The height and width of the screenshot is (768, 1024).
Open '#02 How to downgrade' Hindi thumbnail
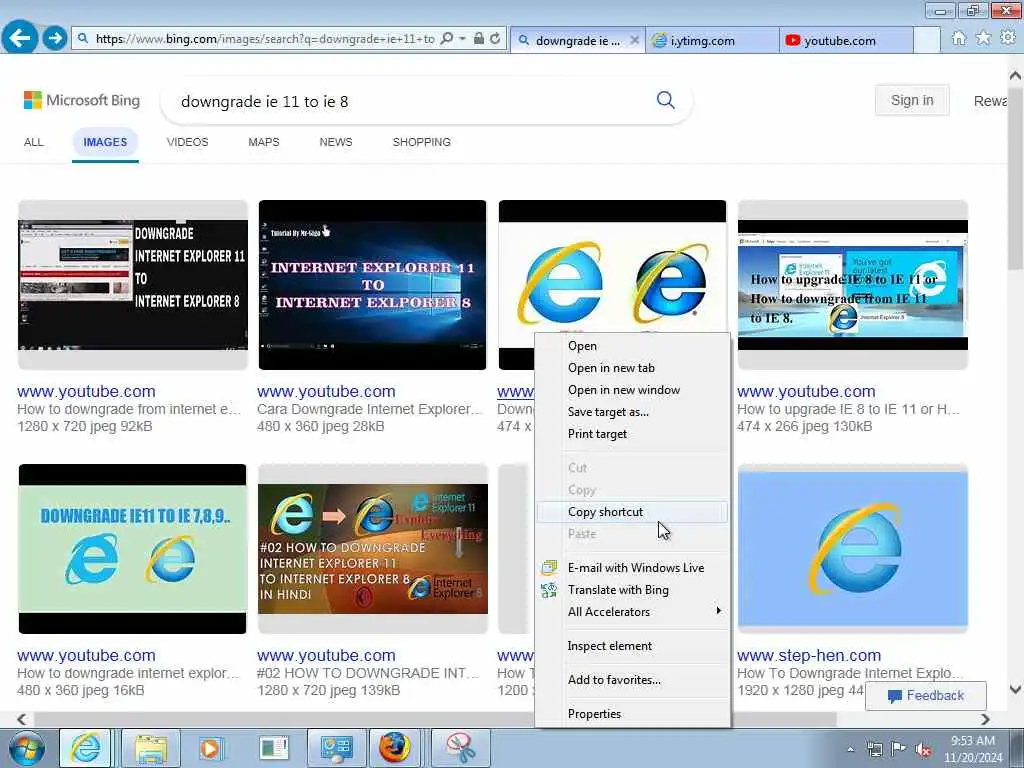(372, 549)
